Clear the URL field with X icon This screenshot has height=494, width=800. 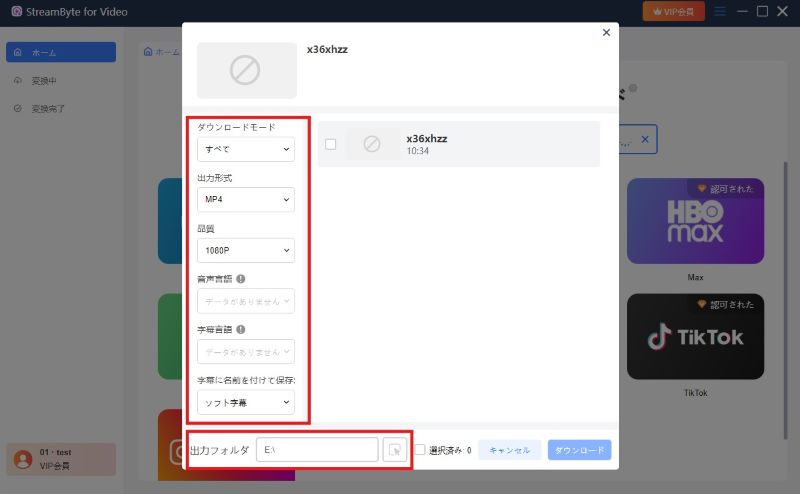pyautogui.click(x=645, y=139)
